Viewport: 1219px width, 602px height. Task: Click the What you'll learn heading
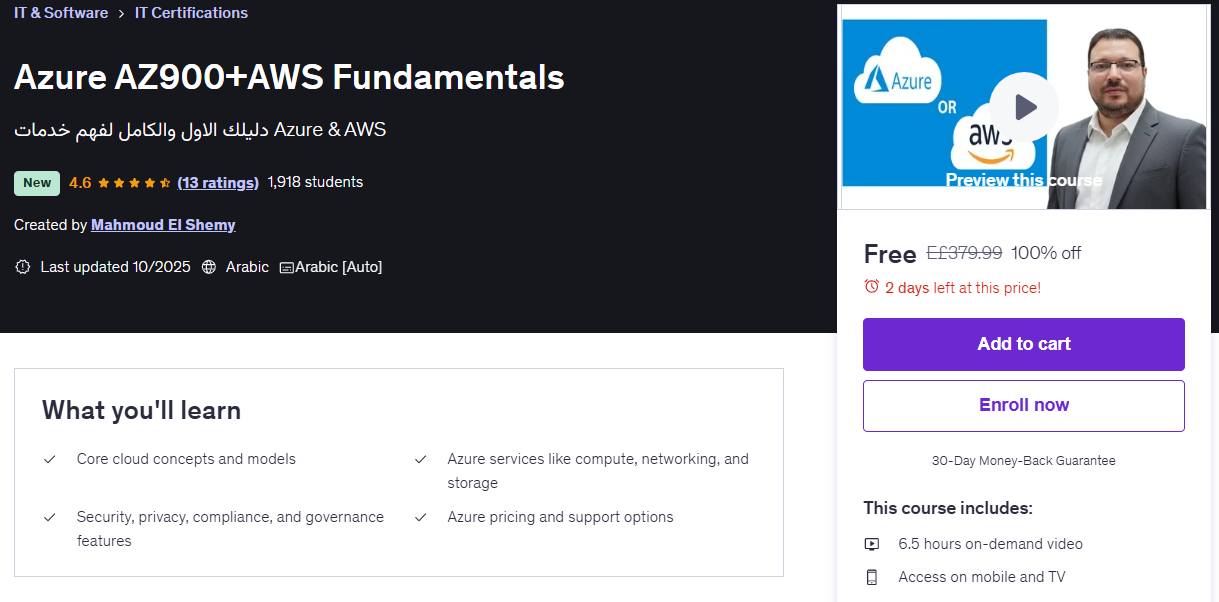click(x=141, y=411)
